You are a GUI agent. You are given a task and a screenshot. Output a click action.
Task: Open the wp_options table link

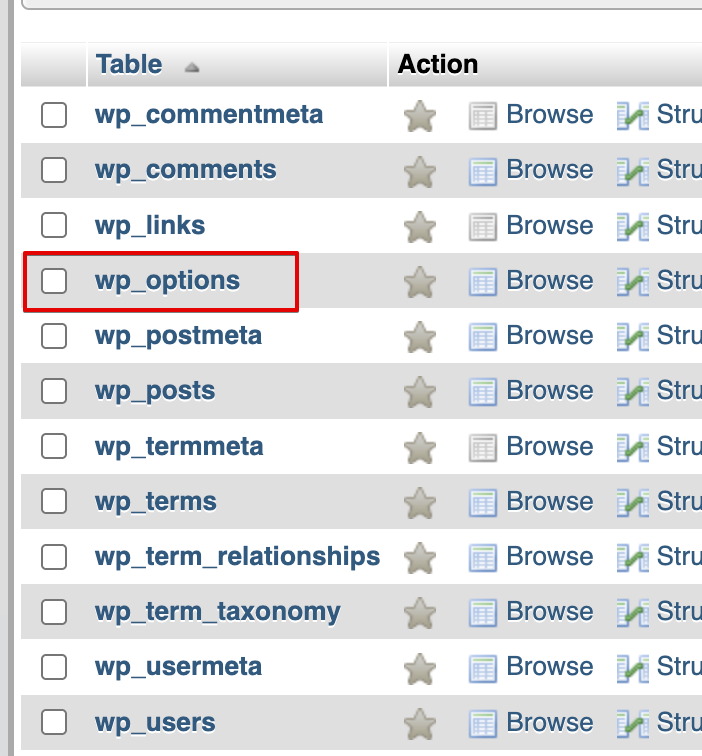pyautogui.click(x=167, y=280)
